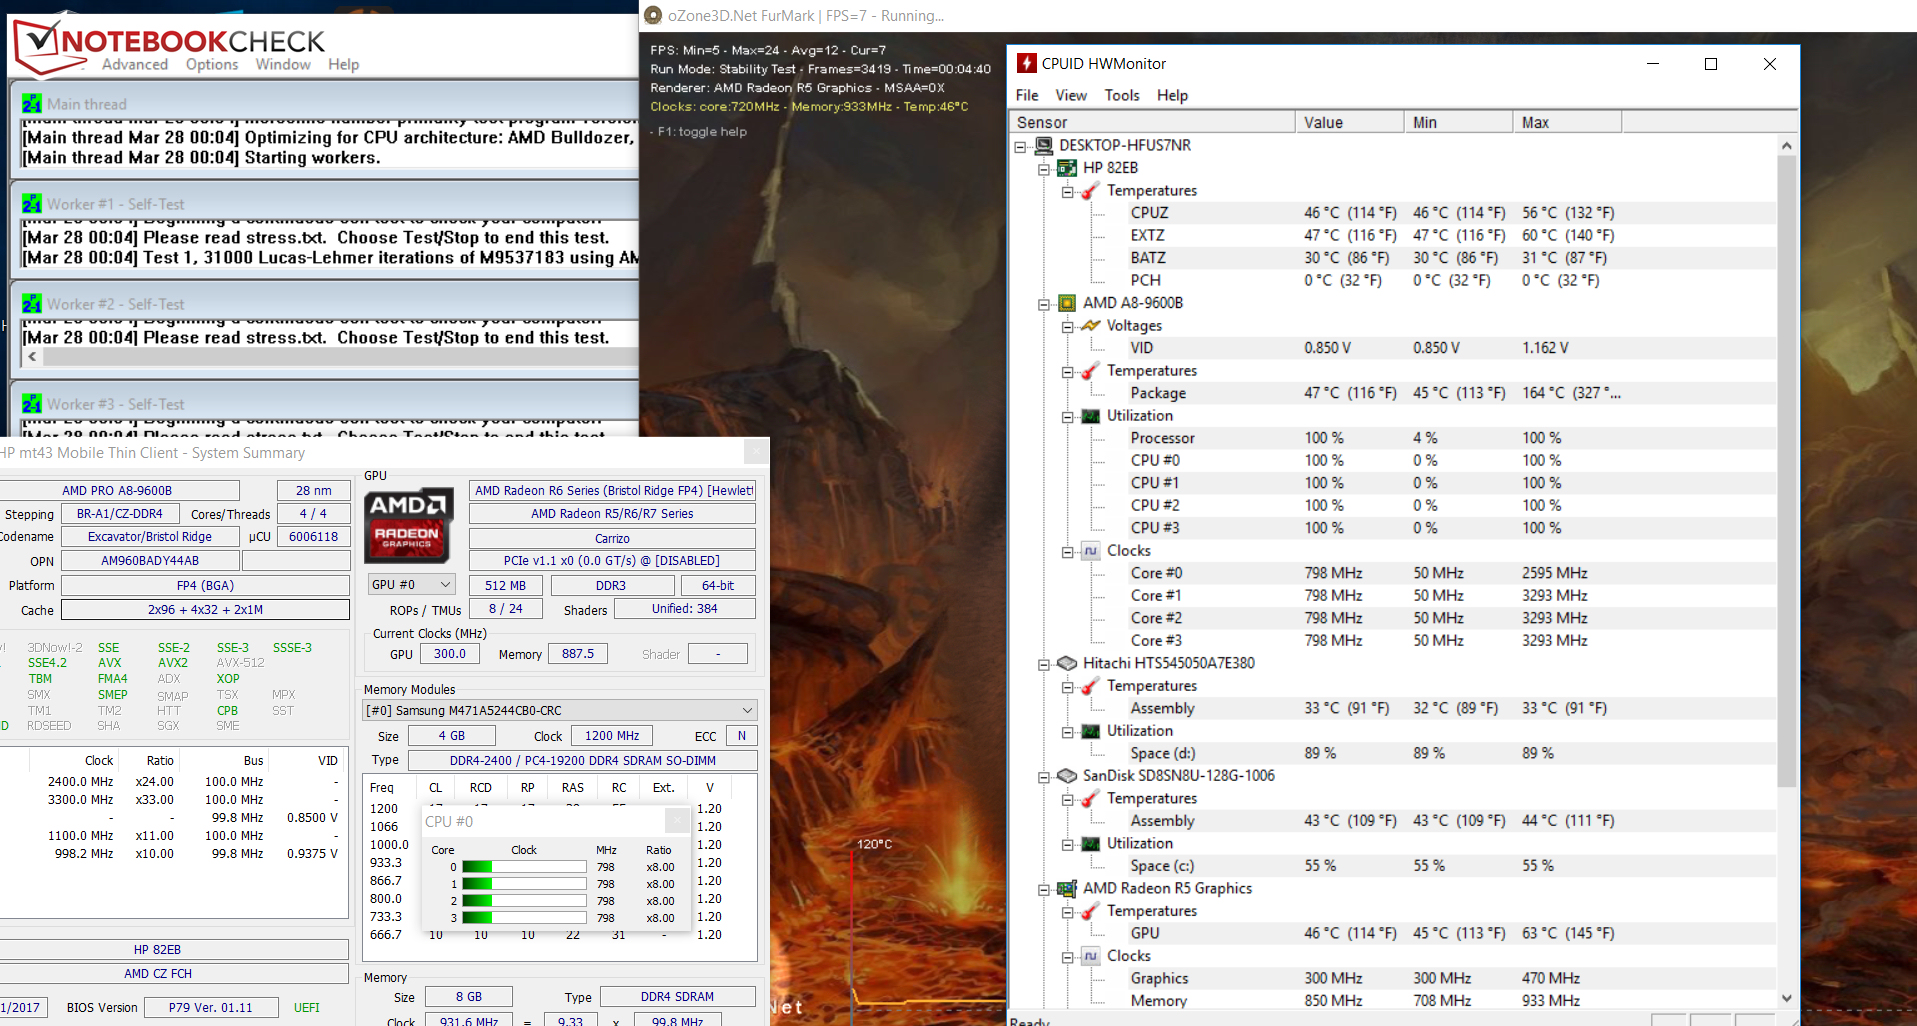1917x1026 pixels.
Task: Click the Prime95 icon of Worker #2 window
Action: 32,304
